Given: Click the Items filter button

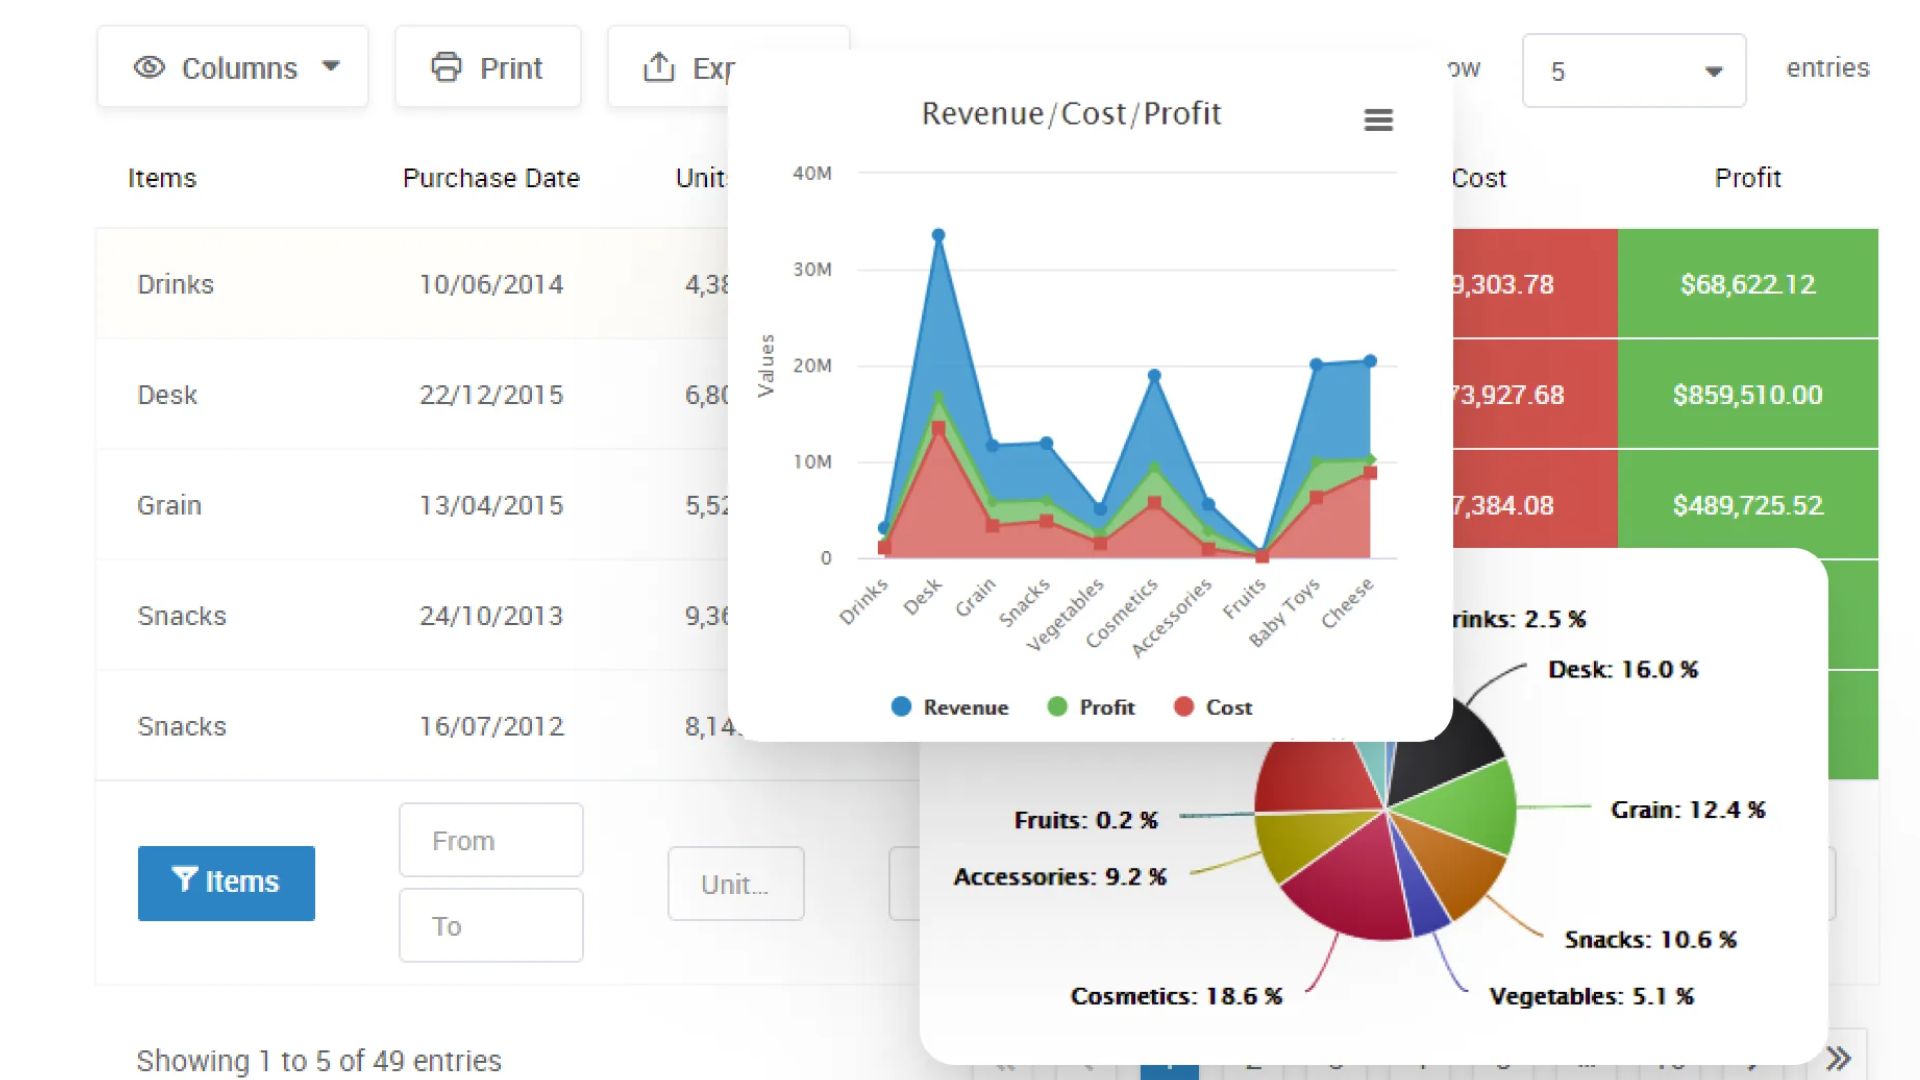Looking at the screenshot, I should [x=226, y=881].
